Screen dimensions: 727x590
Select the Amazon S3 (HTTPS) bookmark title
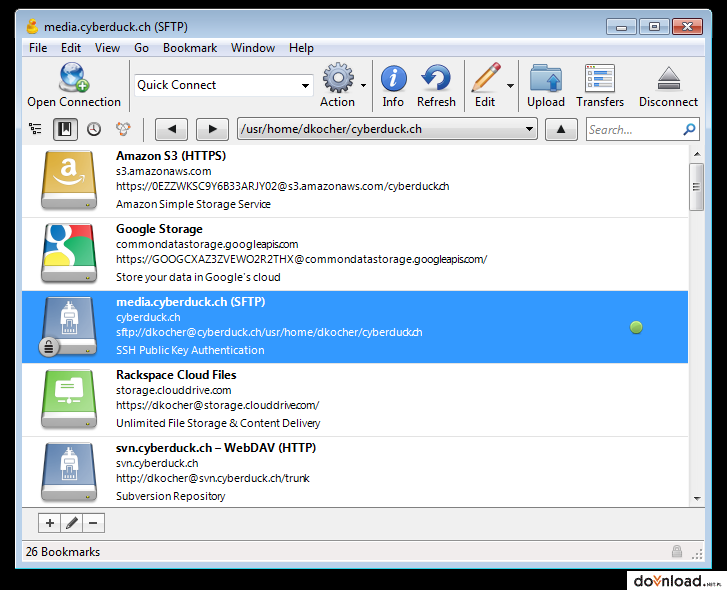pos(171,156)
